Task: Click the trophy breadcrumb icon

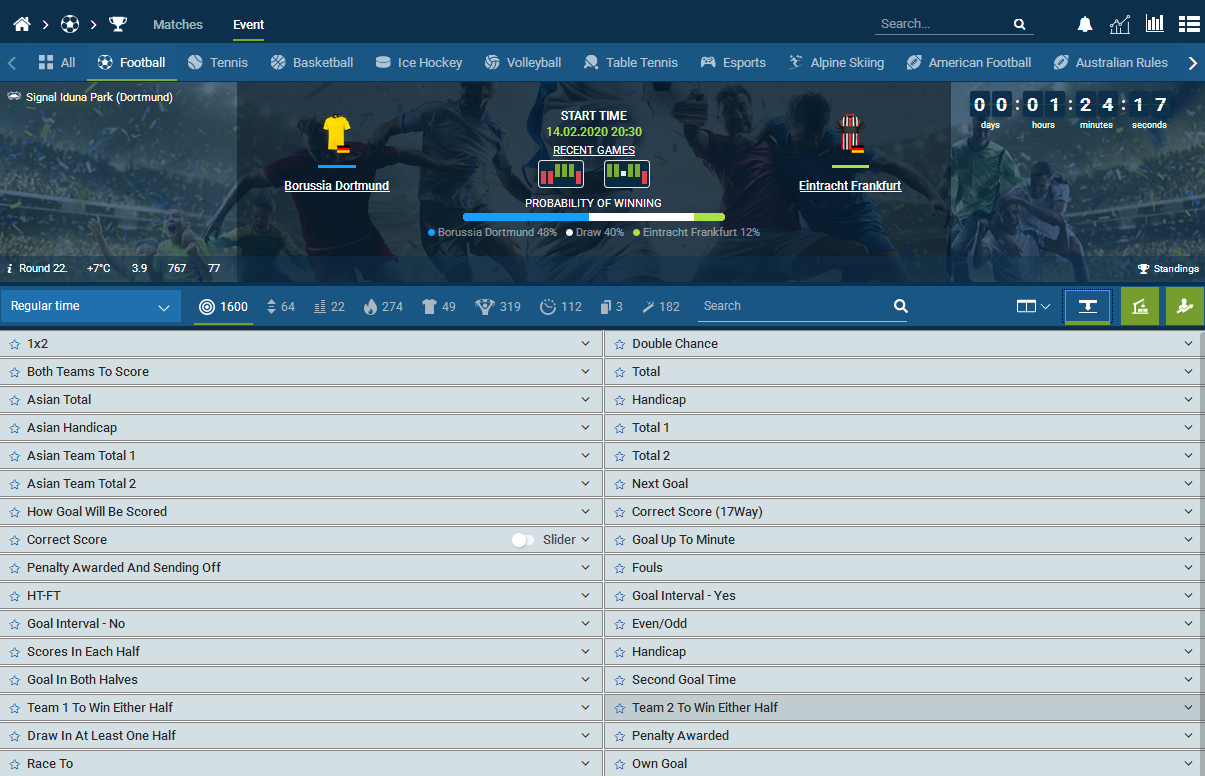Action: pyautogui.click(x=118, y=24)
